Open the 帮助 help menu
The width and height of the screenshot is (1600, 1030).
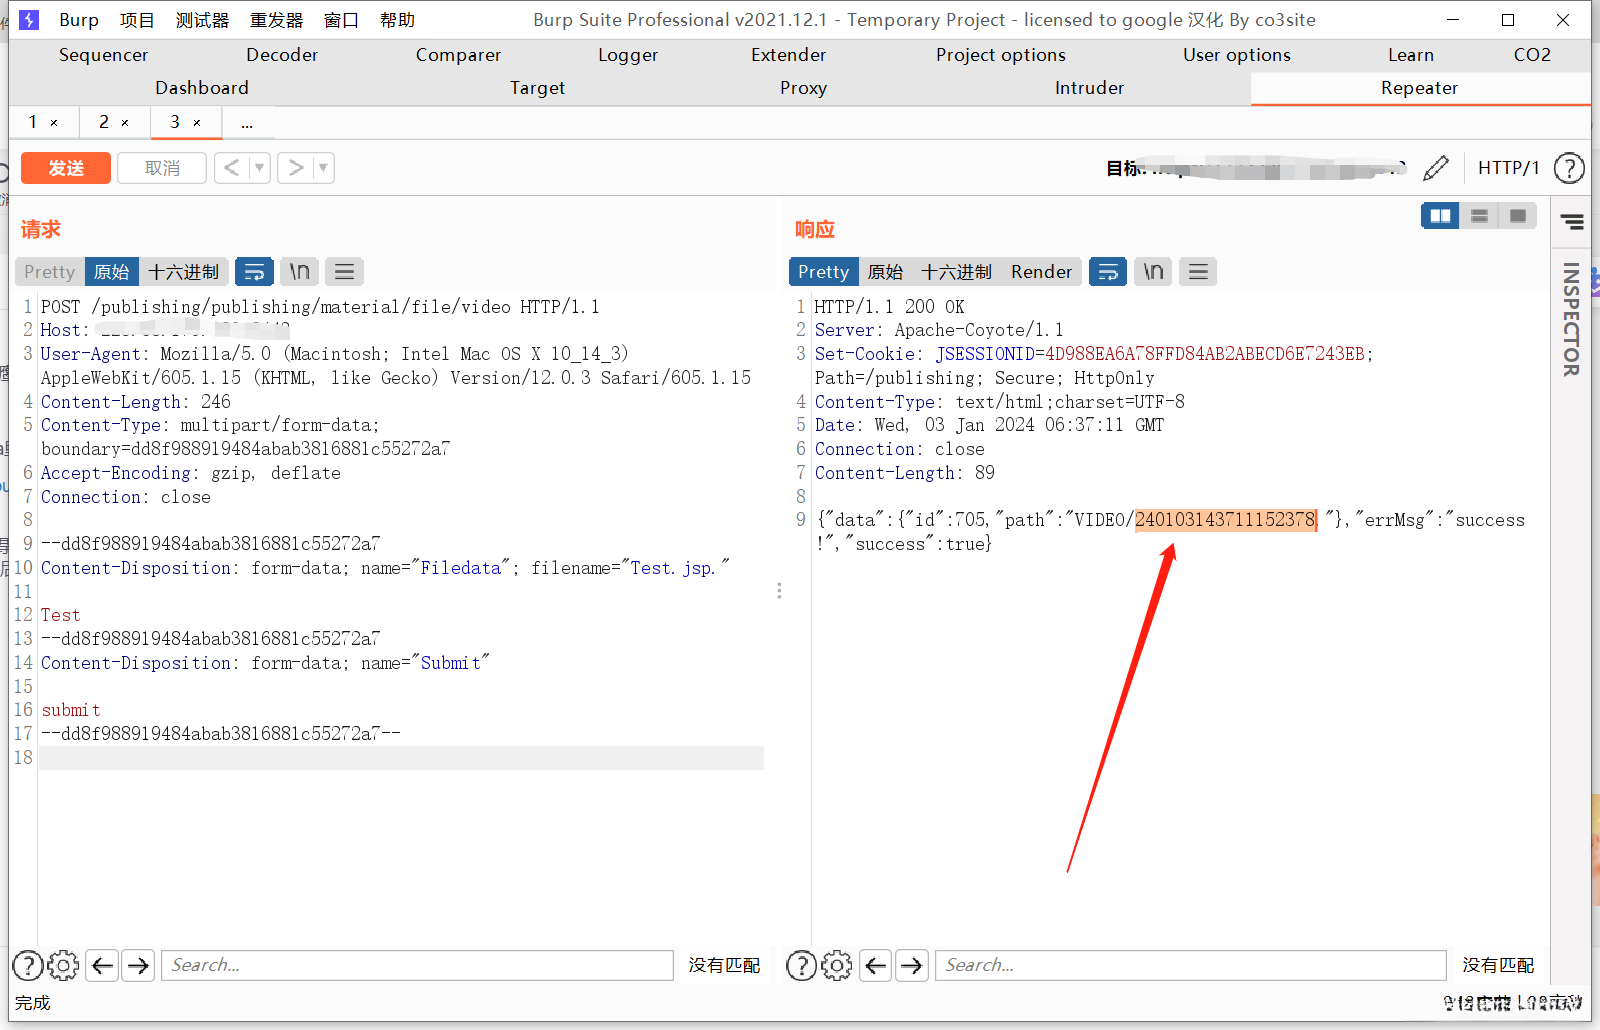pos(397,20)
